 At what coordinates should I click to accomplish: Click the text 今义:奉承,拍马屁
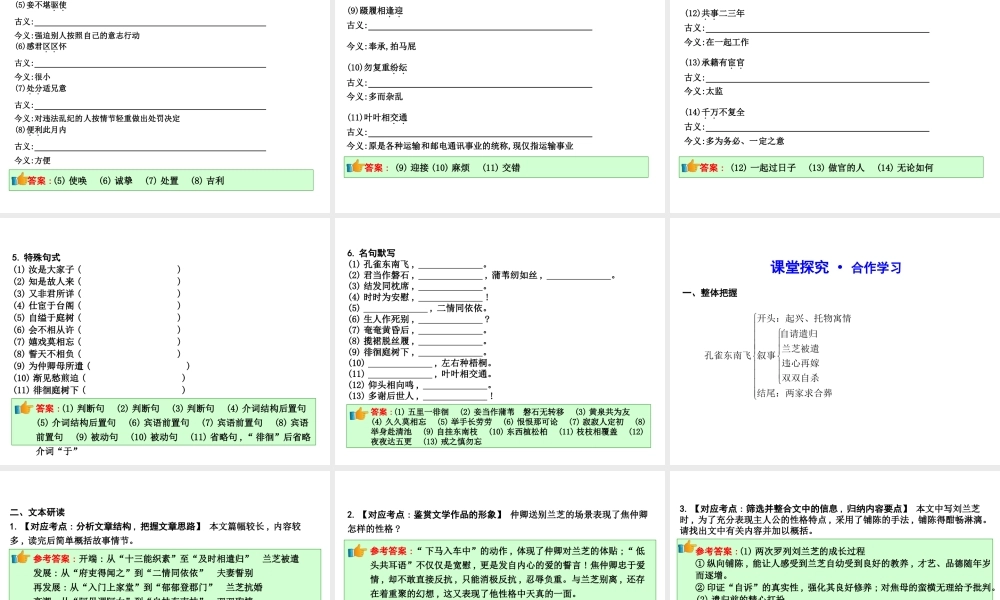click(381, 47)
